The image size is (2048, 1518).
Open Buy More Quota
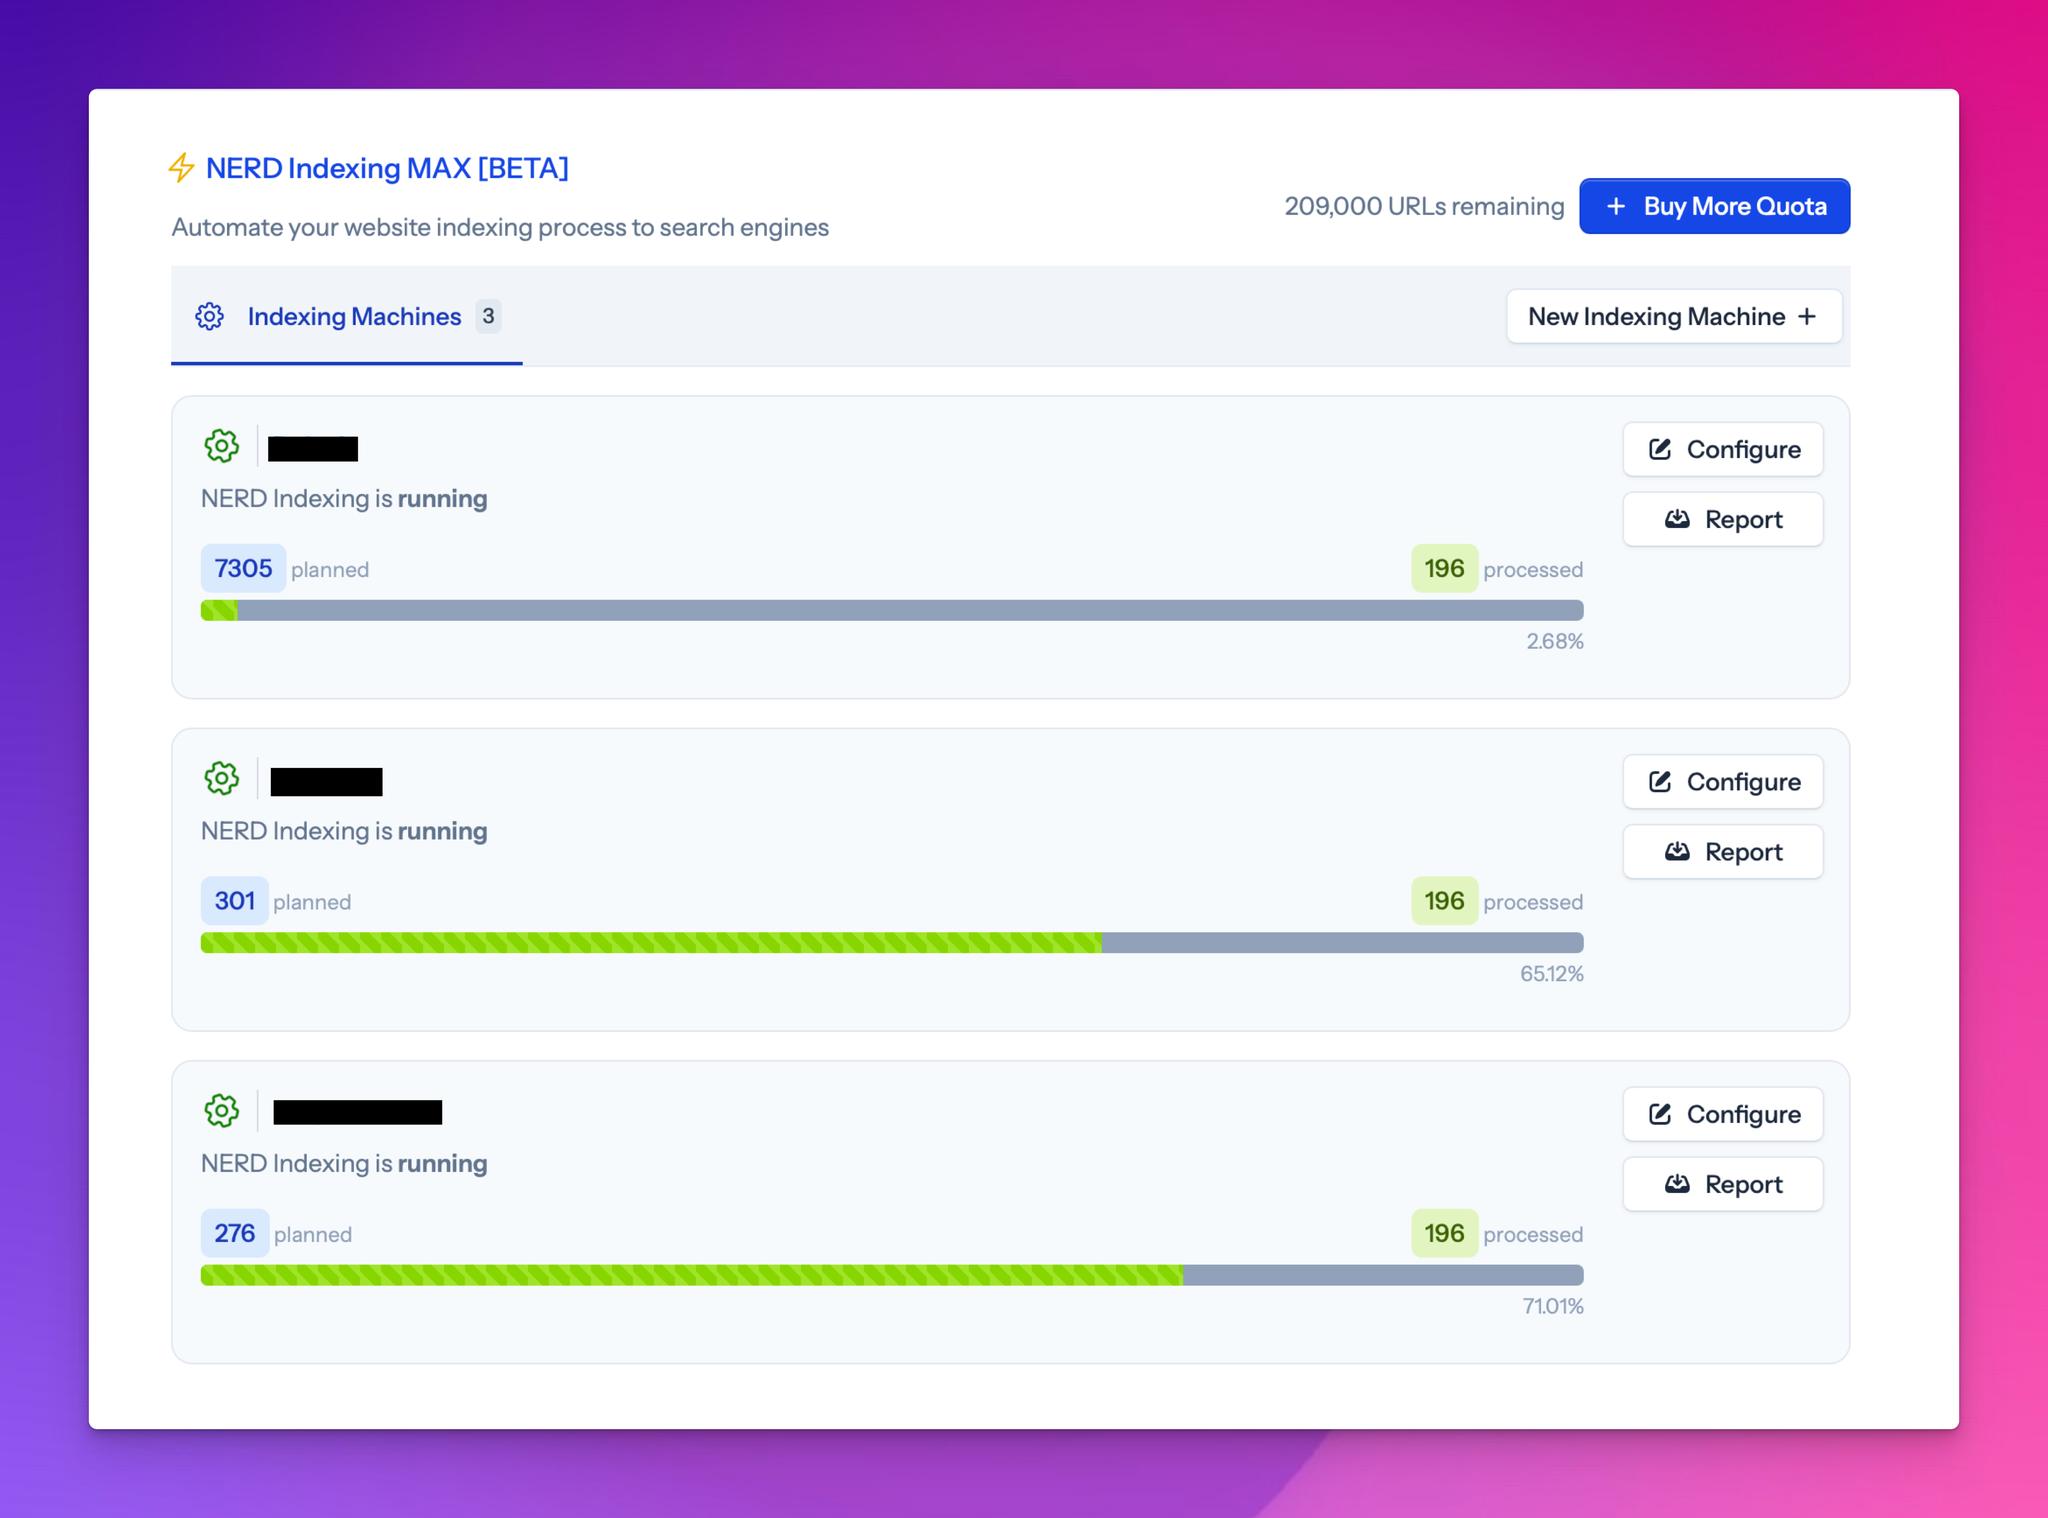(x=1715, y=206)
